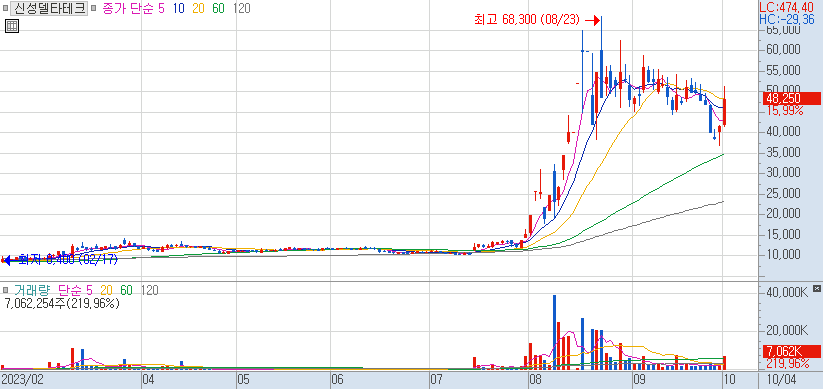Viewport: 823px width, 389px height.
Task: Select the price moving average 5 label
Action: pyautogui.click(x=161, y=8)
